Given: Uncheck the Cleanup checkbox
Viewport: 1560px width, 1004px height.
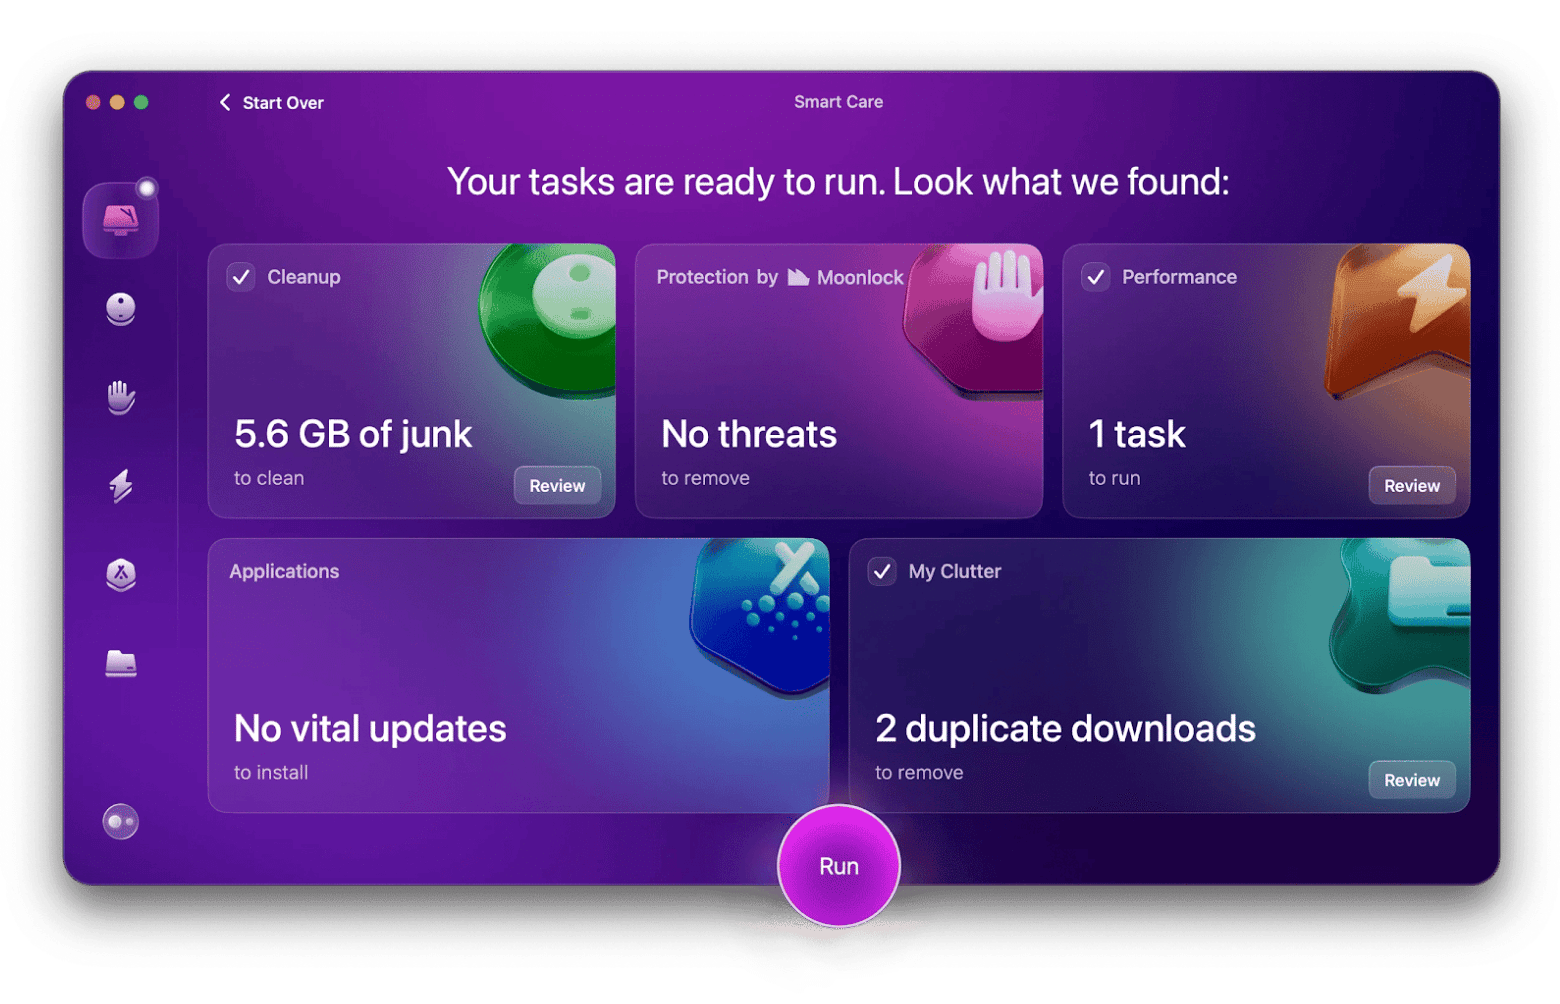Looking at the screenshot, I should tap(241, 277).
